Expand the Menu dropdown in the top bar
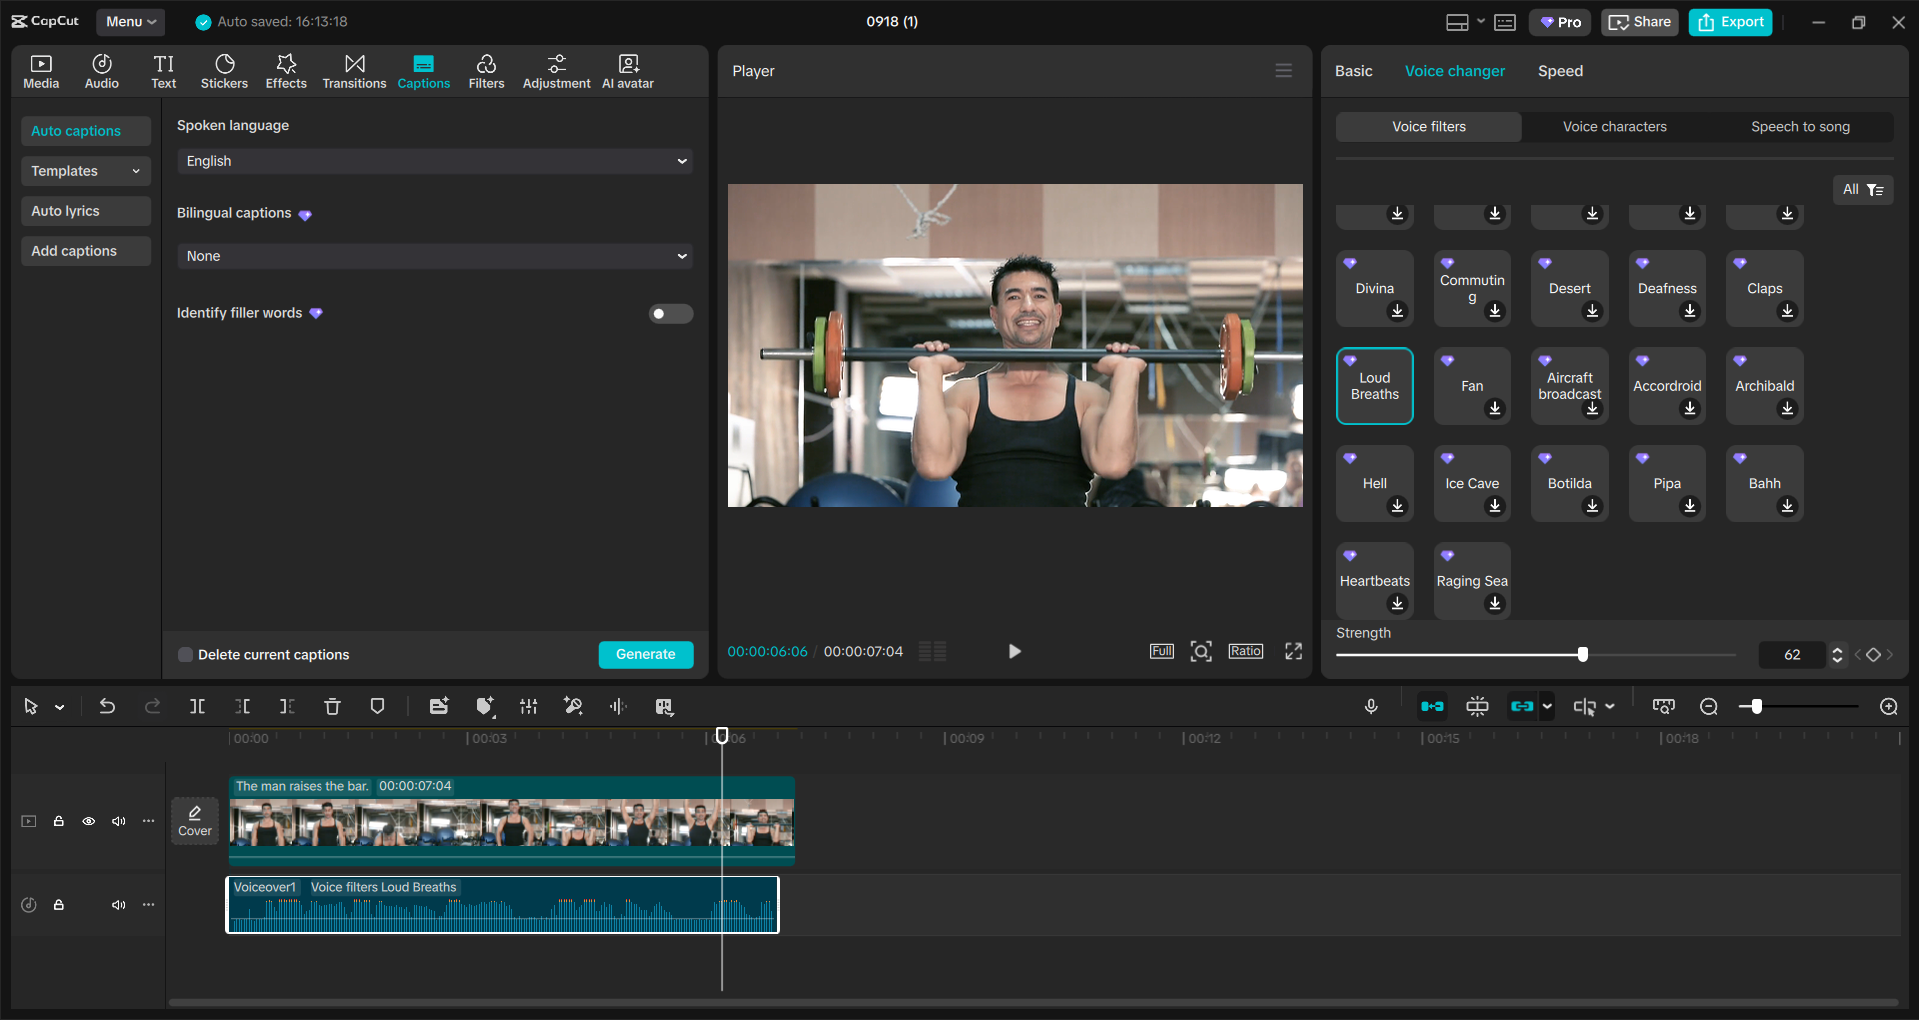This screenshot has height=1020, width=1919. click(x=130, y=21)
